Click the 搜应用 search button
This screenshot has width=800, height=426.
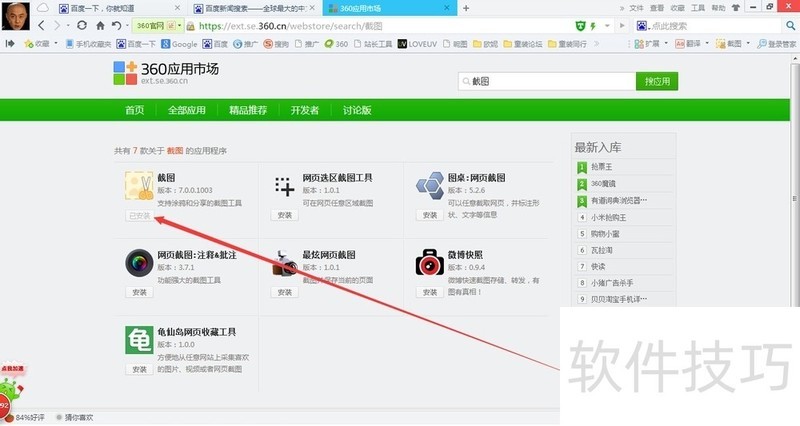pyautogui.click(x=657, y=81)
